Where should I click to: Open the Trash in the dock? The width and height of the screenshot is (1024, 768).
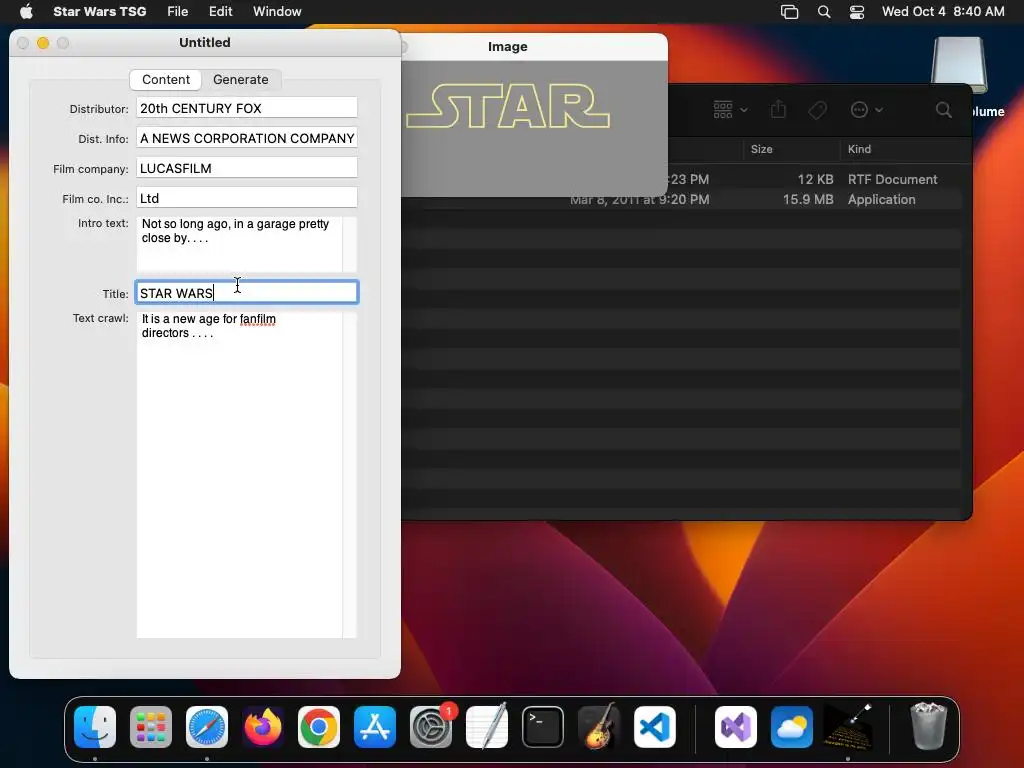coord(928,727)
